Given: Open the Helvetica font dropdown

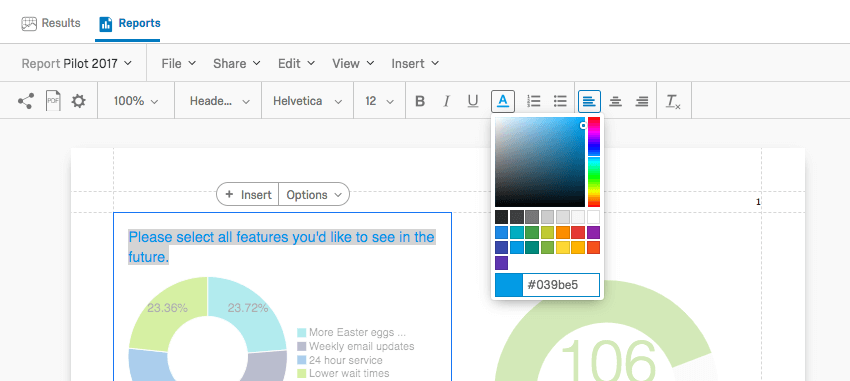Looking at the screenshot, I should [307, 101].
